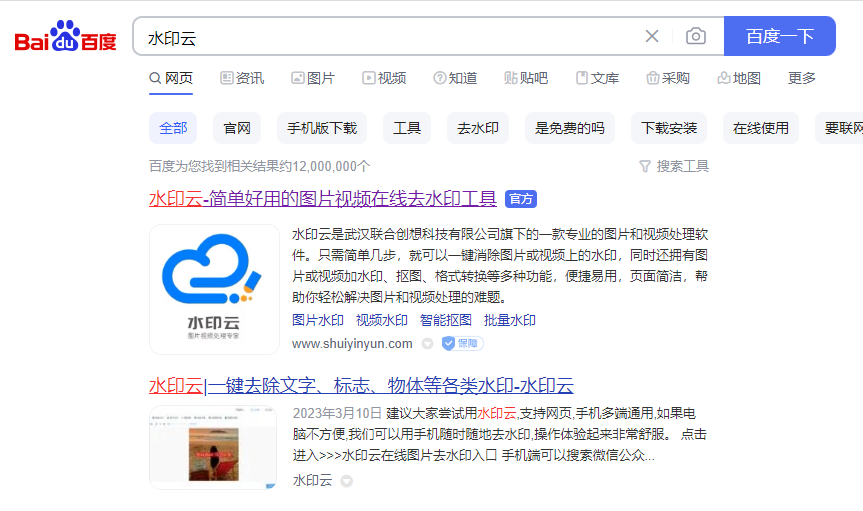Click the Baidu logo

pos(65,36)
